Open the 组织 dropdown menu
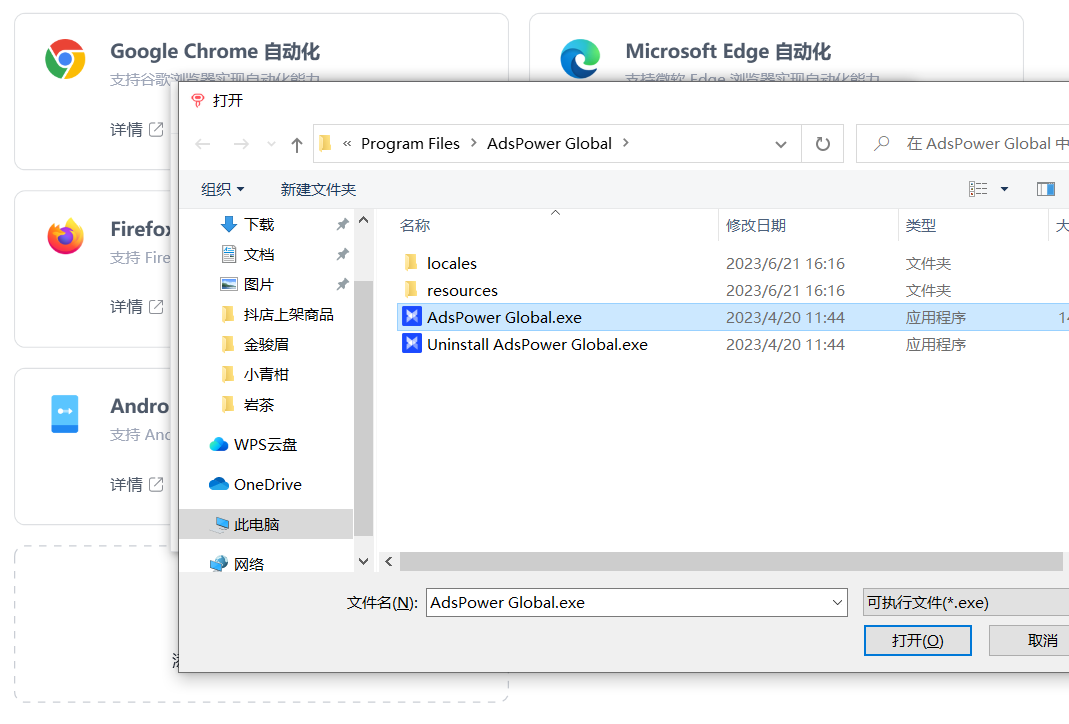The image size is (1069, 724). 222,189
